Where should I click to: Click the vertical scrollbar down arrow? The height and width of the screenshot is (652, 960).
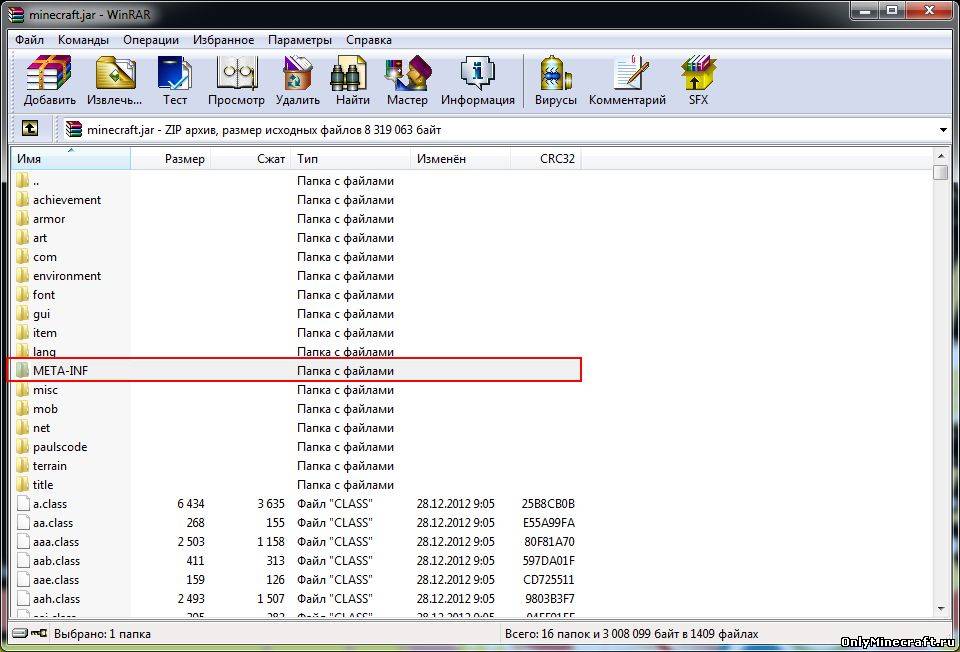point(940,607)
